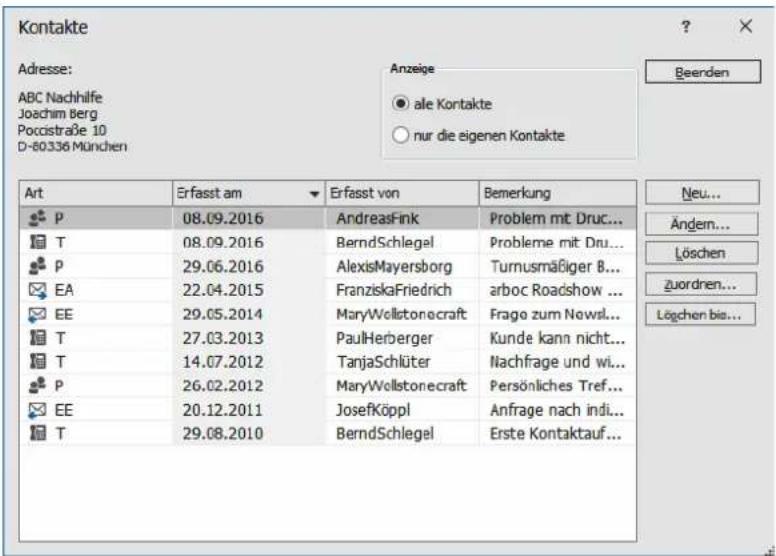
Task: Click the 'EA' type label in the 22.04.2015 row
Action: tap(64, 290)
